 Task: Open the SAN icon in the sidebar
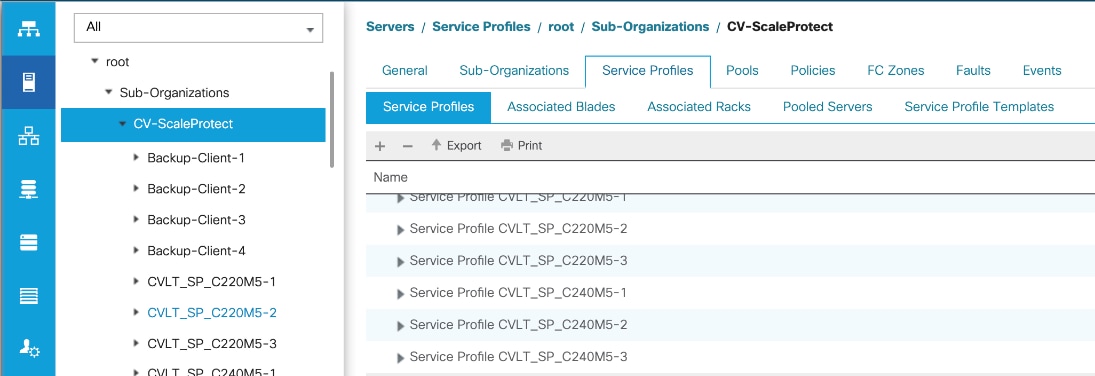click(28, 189)
